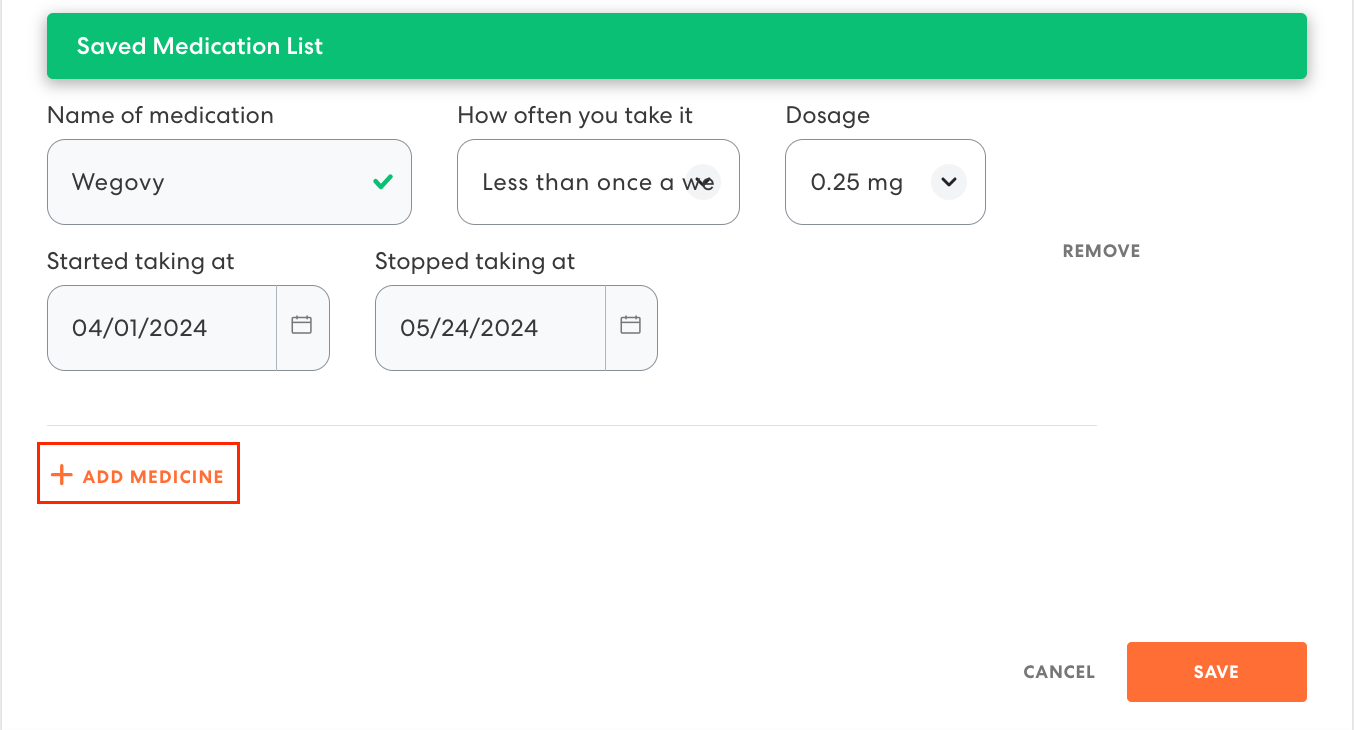The image size is (1354, 730).
Task: Click the plus icon beside Add Medicine
Action: point(62,475)
